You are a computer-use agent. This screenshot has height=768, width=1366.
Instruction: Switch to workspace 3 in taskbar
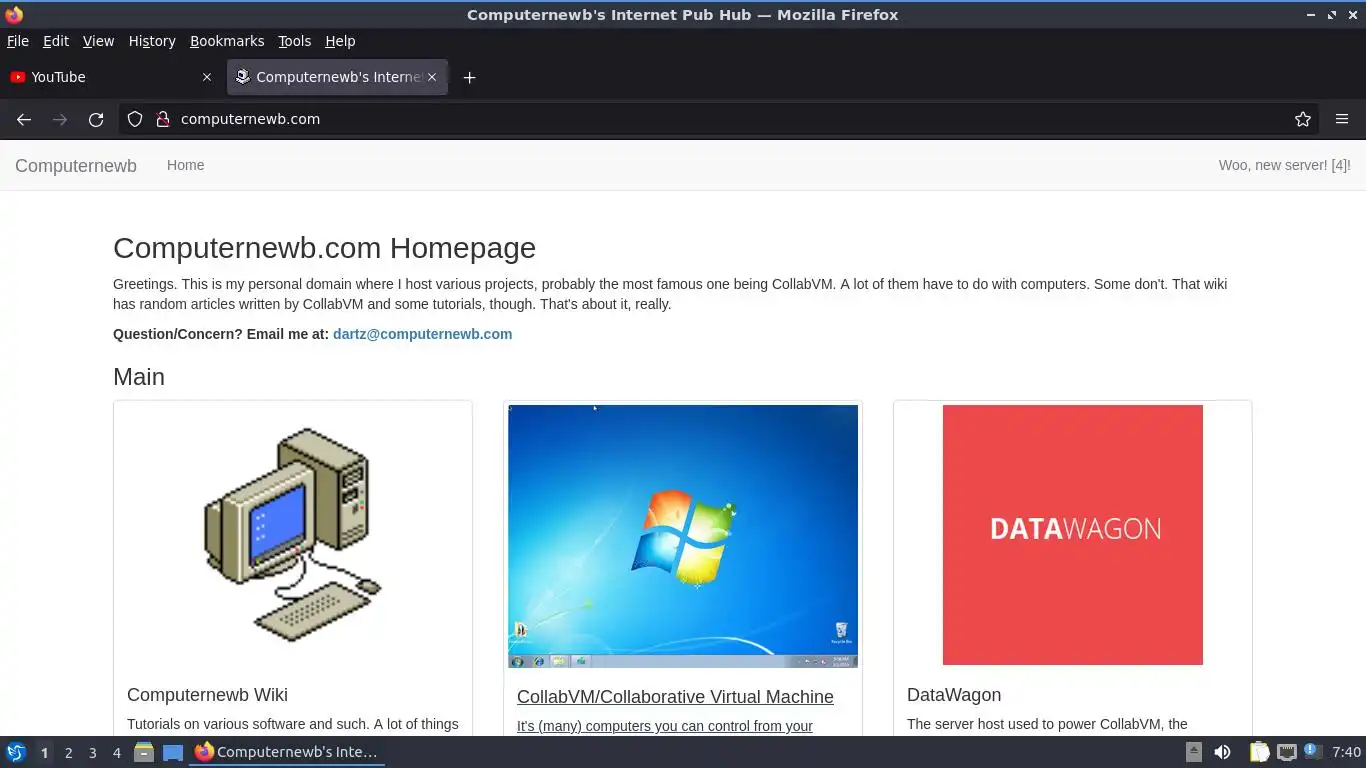pos(92,753)
